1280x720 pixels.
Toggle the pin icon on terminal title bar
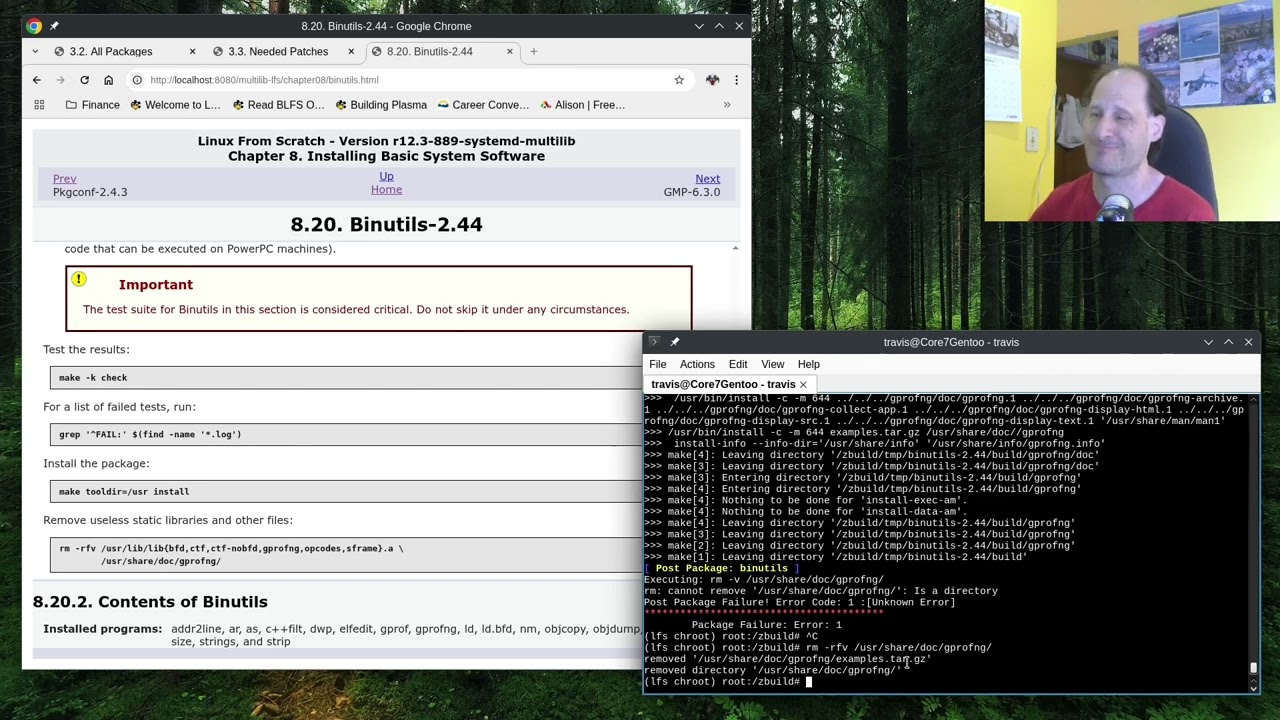coord(675,342)
